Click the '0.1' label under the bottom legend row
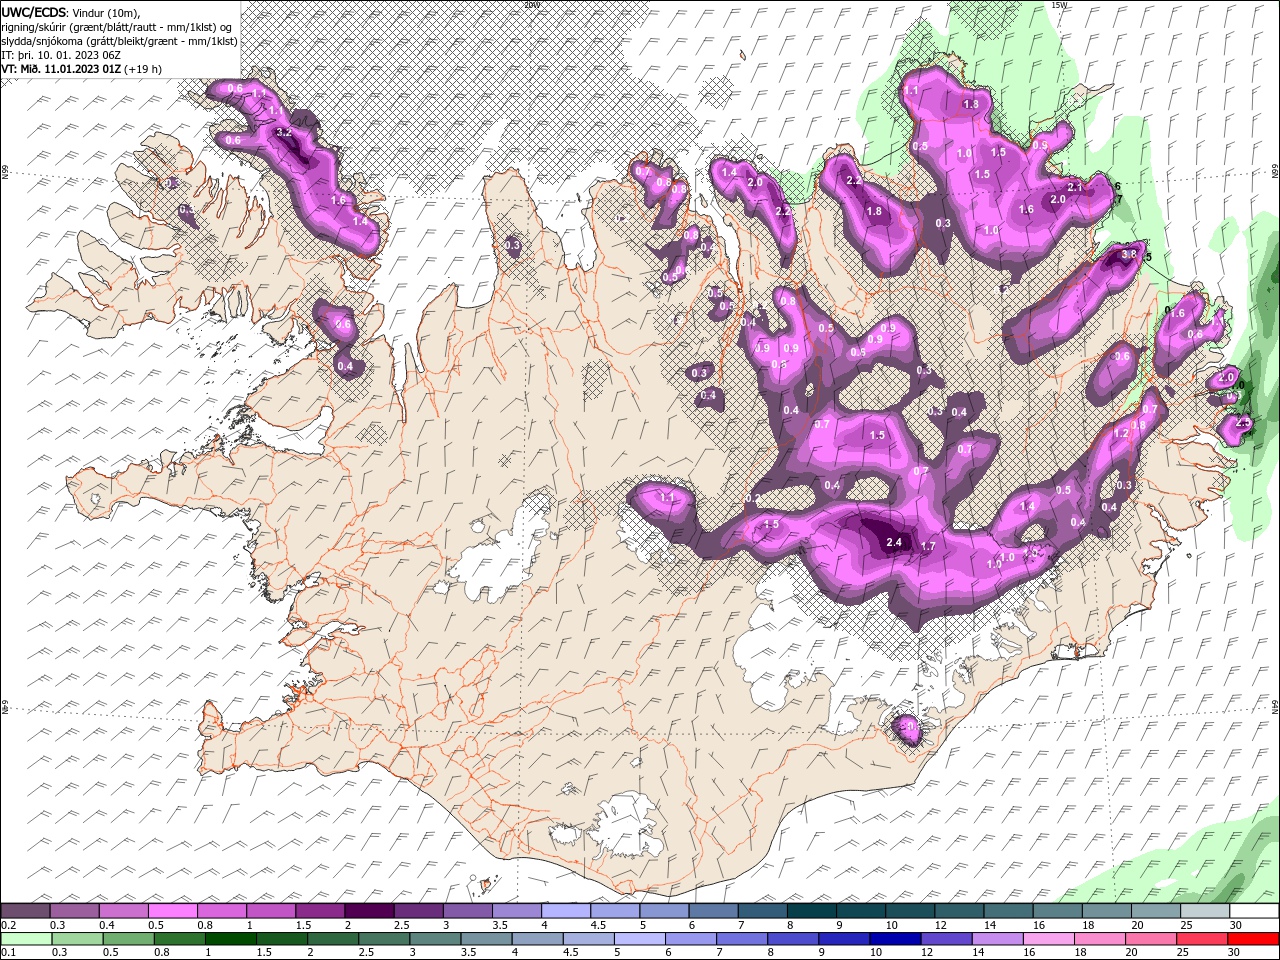Image resolution: width=1280 pixels, height=960 pixels. [8, 953]
